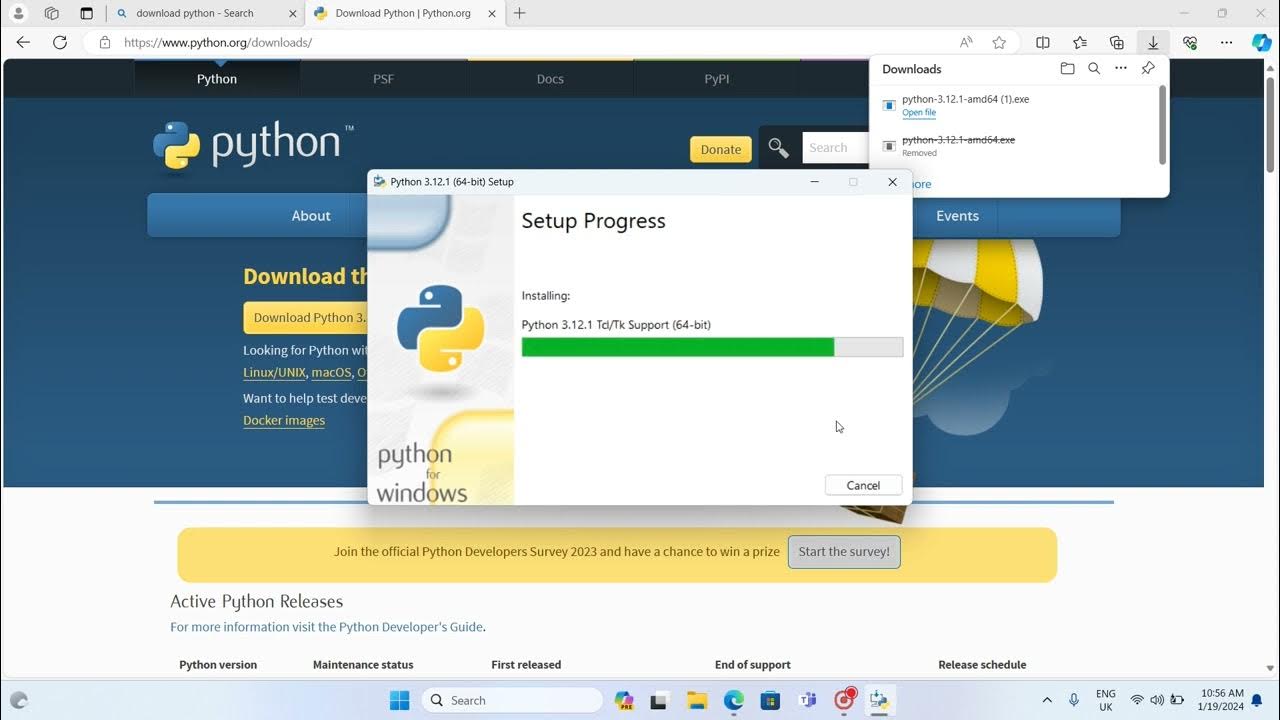Open Edge Settings and more menu

[1227, 43]
